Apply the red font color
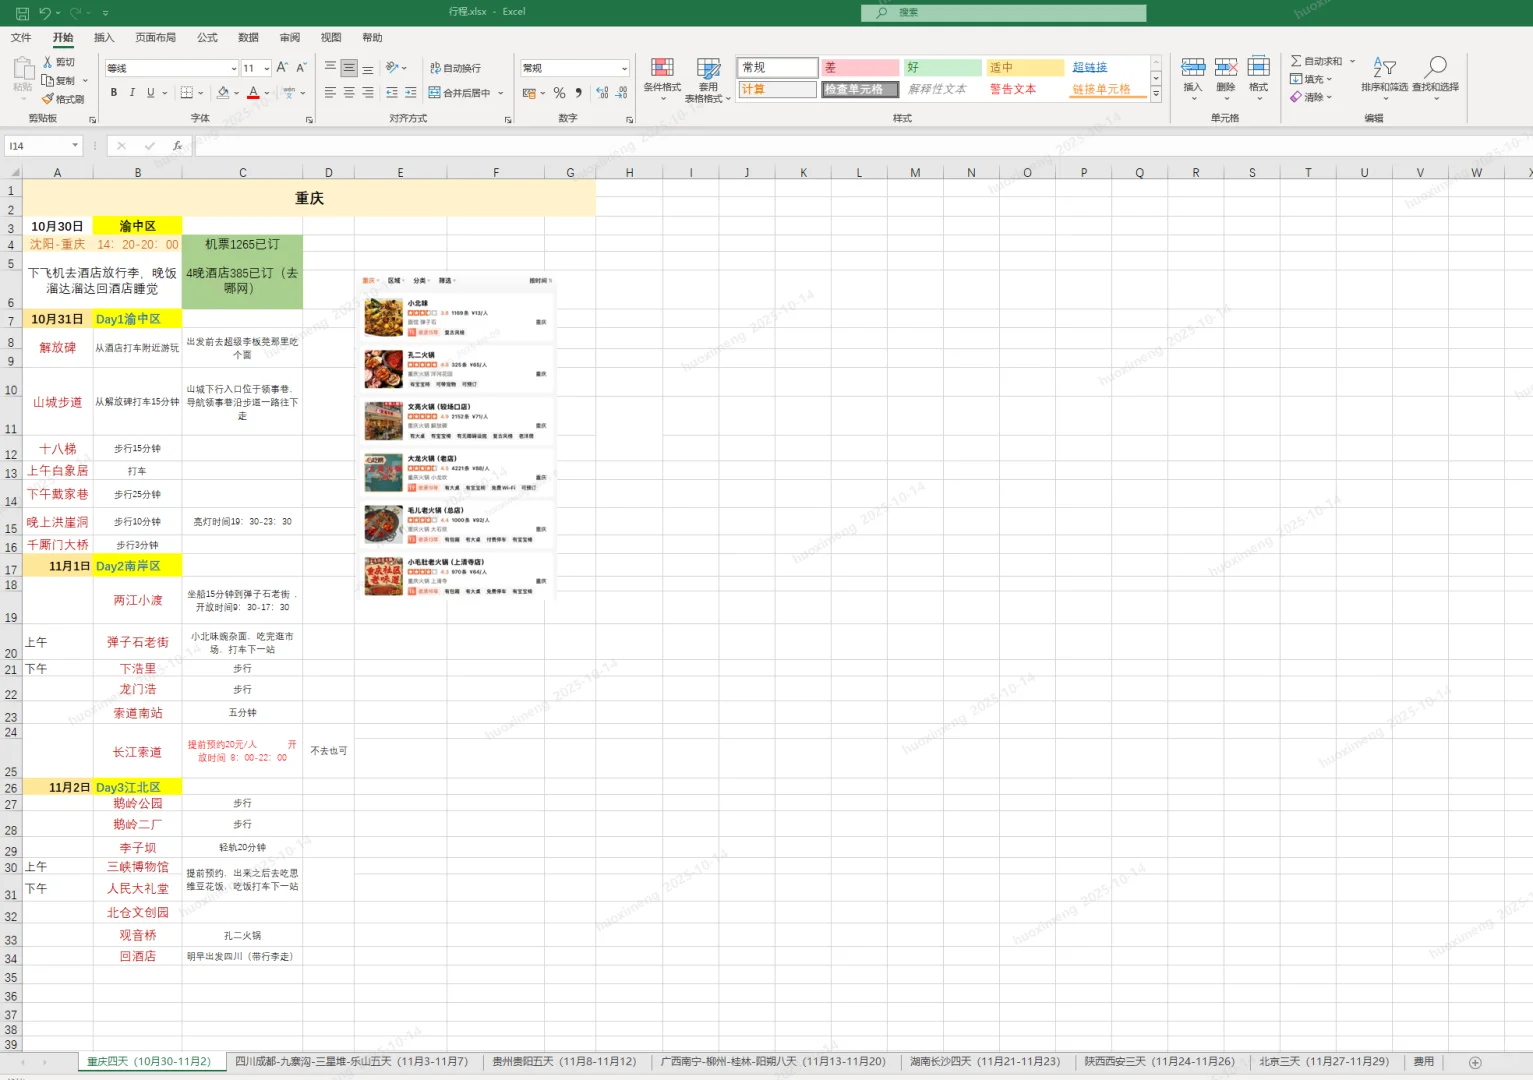Viewport: 1533px width, 1080px height. pos(253,93)
